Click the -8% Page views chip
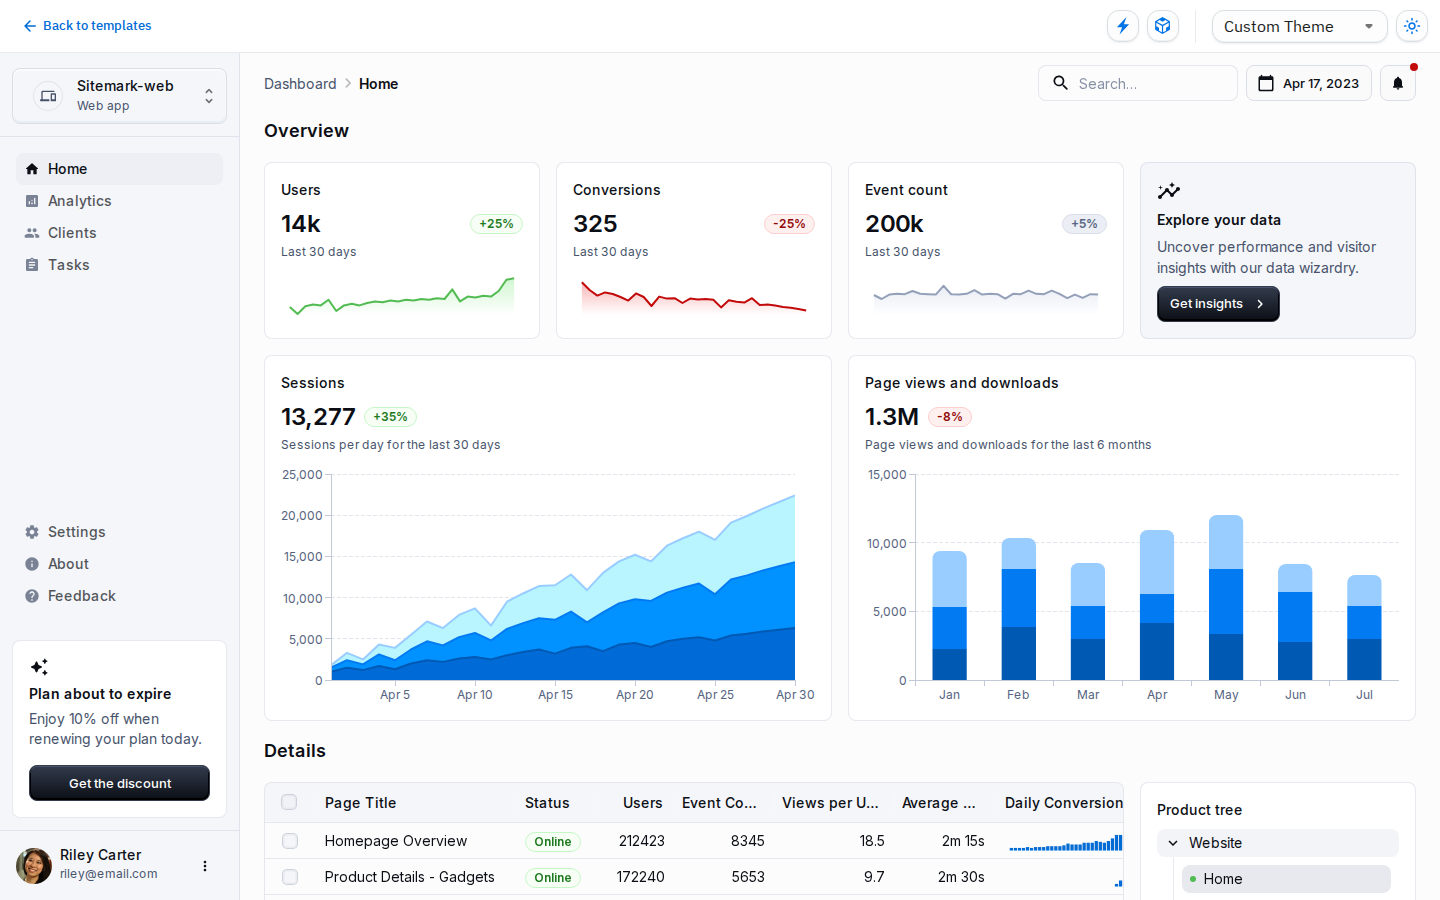The height and width of the screenshot is (900, 1440). [x=950, y=417]
